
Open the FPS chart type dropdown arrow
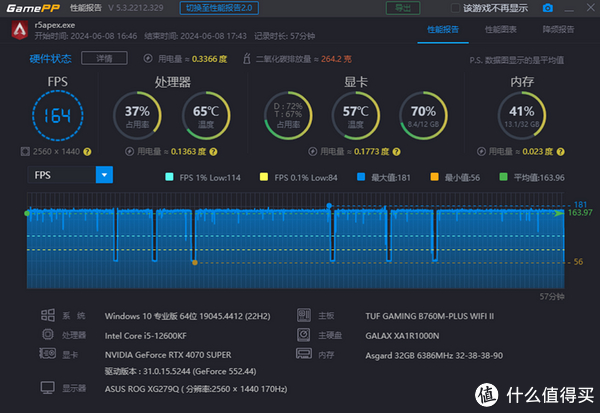pyautogui.click(x=104, y=175)
